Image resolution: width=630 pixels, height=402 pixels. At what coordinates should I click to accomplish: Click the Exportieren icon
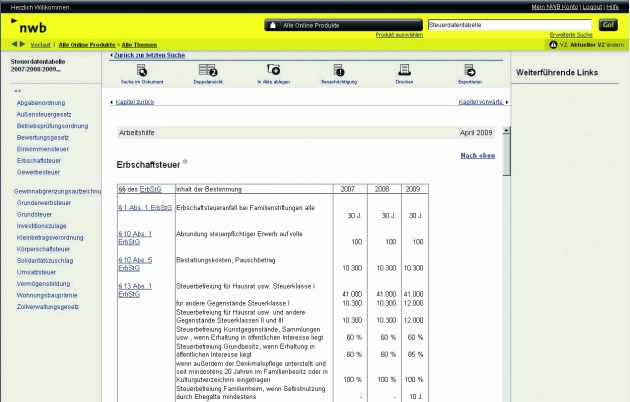click(x=469, y=69)
